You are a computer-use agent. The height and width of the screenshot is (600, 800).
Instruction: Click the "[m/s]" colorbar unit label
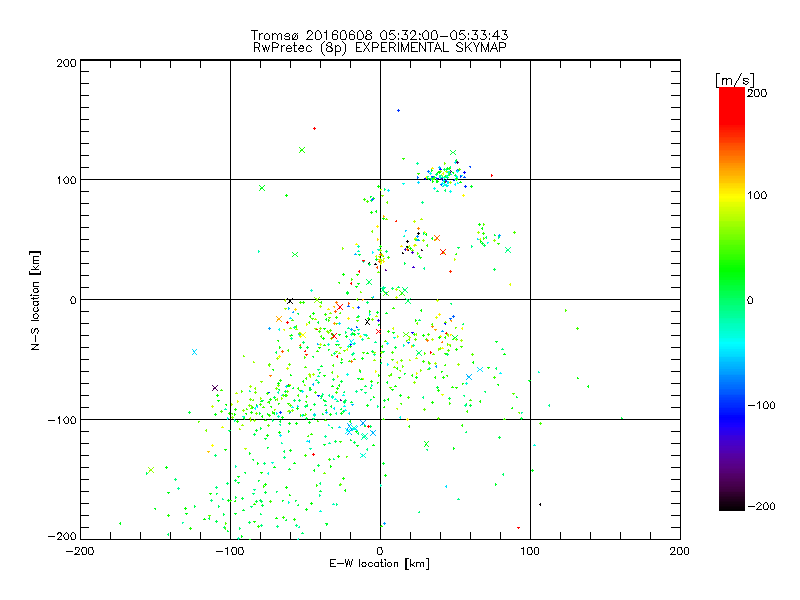(735, 80)
